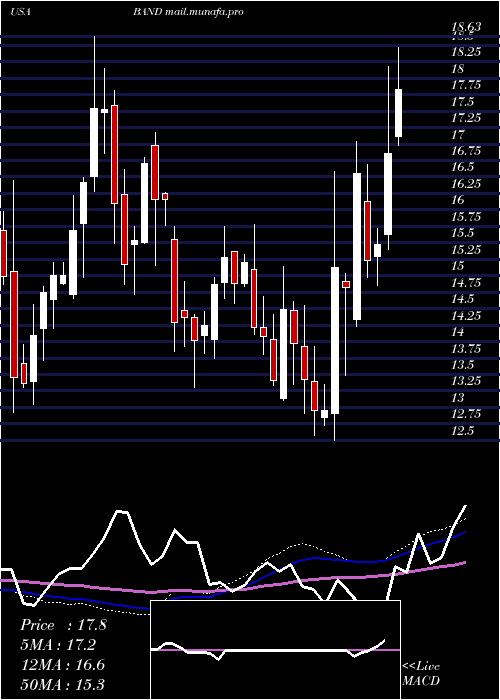The width and height of the screenshot is (500, 700).
Task: Click the 5MA : 17.2 readout
Action: [58, 645]
